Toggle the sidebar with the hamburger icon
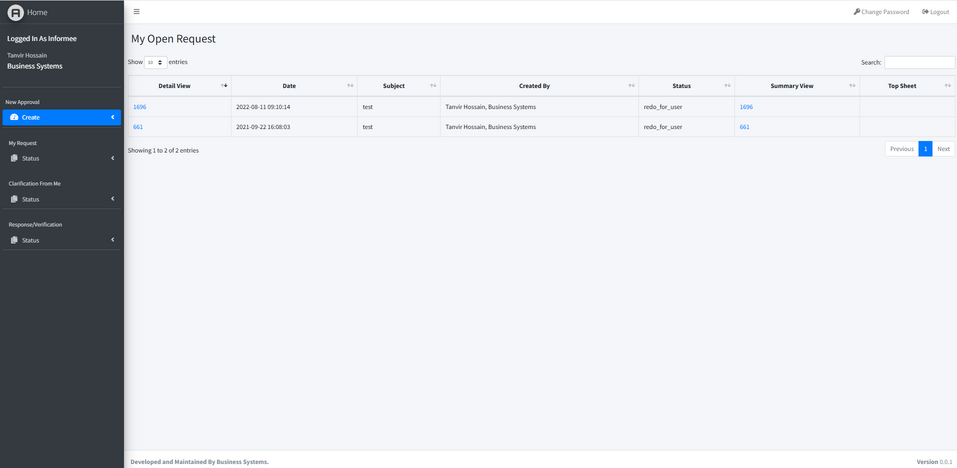 pos(137,12)
